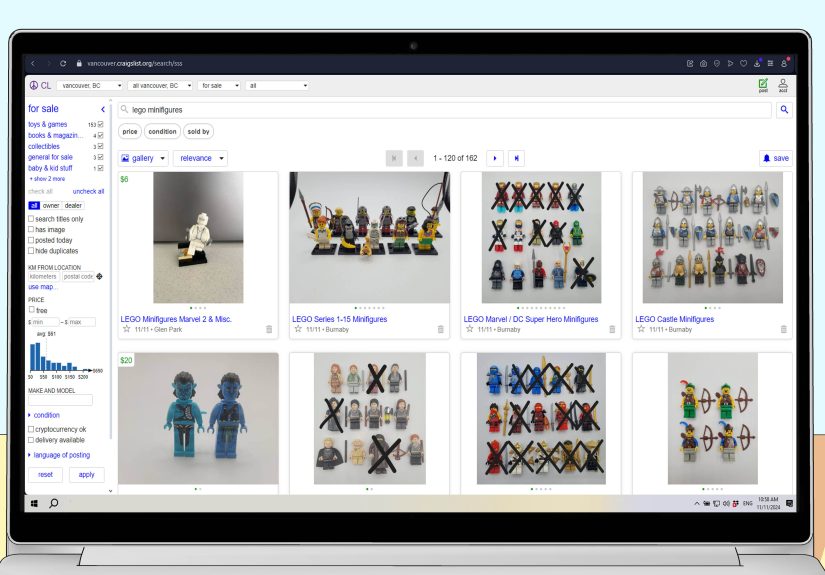Favorite the LEGO Series 1-15 Minifigures star
The width and height of the screenshot is (825, 575).
(298, 329)
